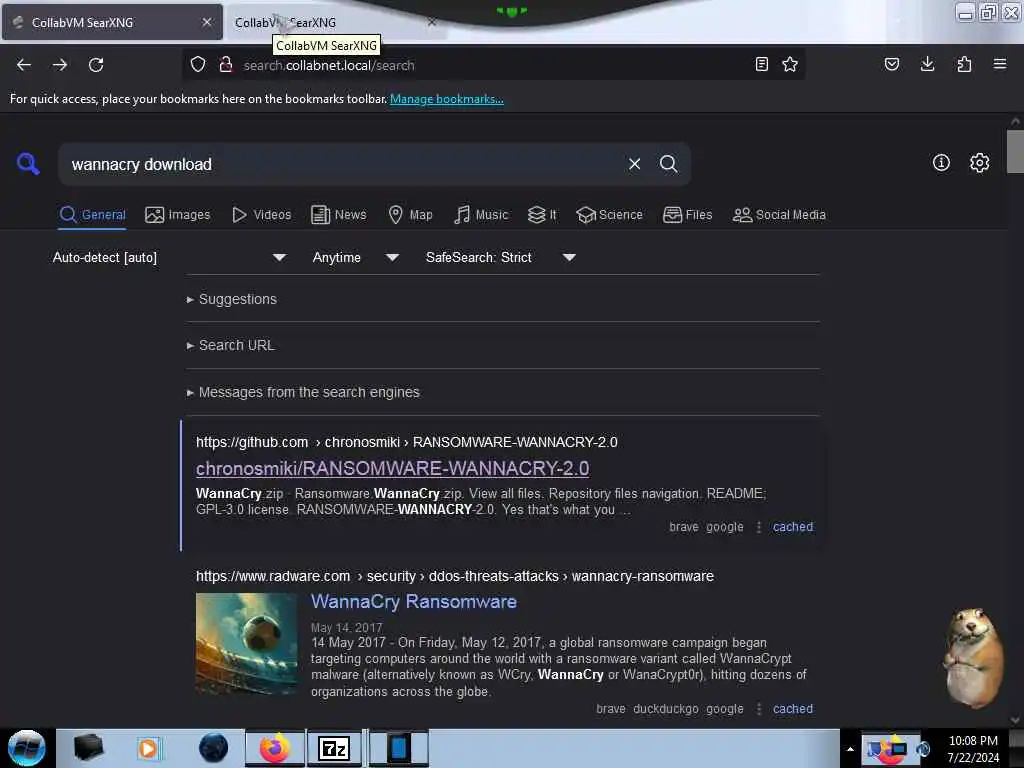
Task: Click the SearXNG magnifier logo
Action: (x=28, y=163)
